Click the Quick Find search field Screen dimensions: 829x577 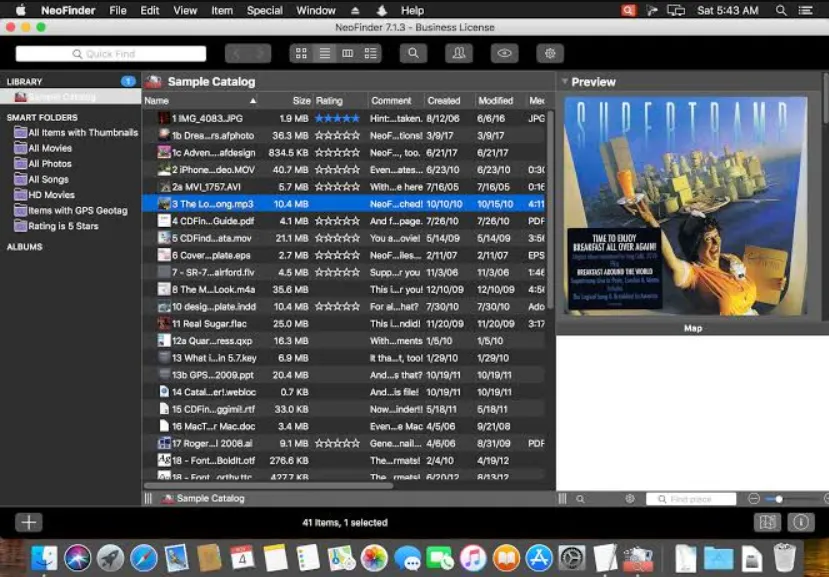click(x=111, y=53)
